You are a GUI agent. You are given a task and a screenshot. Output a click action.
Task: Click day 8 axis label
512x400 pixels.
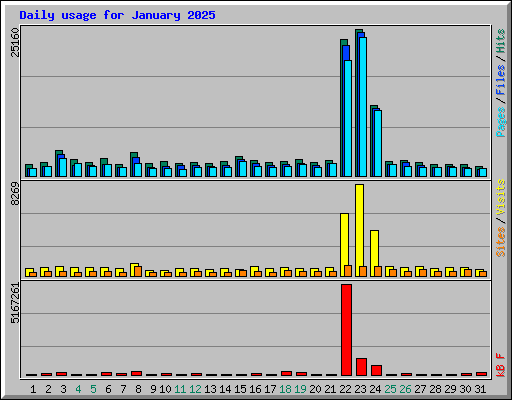[138, 389]
